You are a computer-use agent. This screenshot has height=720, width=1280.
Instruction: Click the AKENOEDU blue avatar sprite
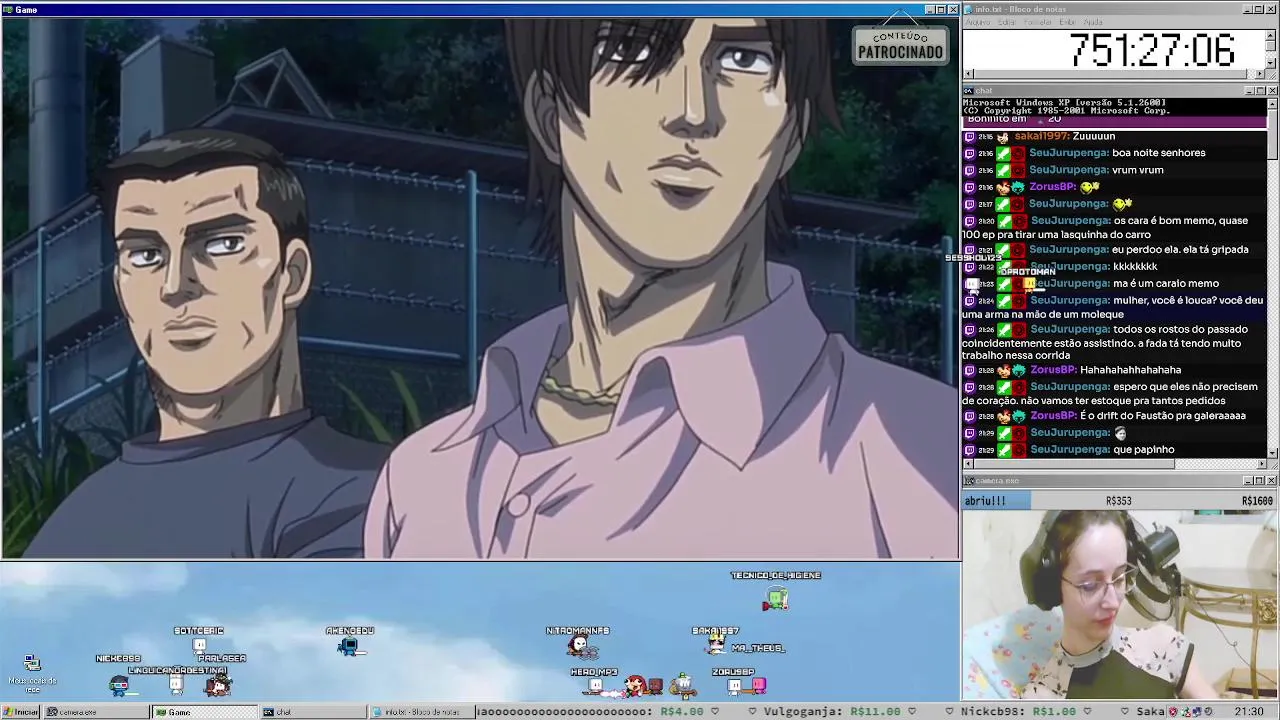tap(349, 647)
